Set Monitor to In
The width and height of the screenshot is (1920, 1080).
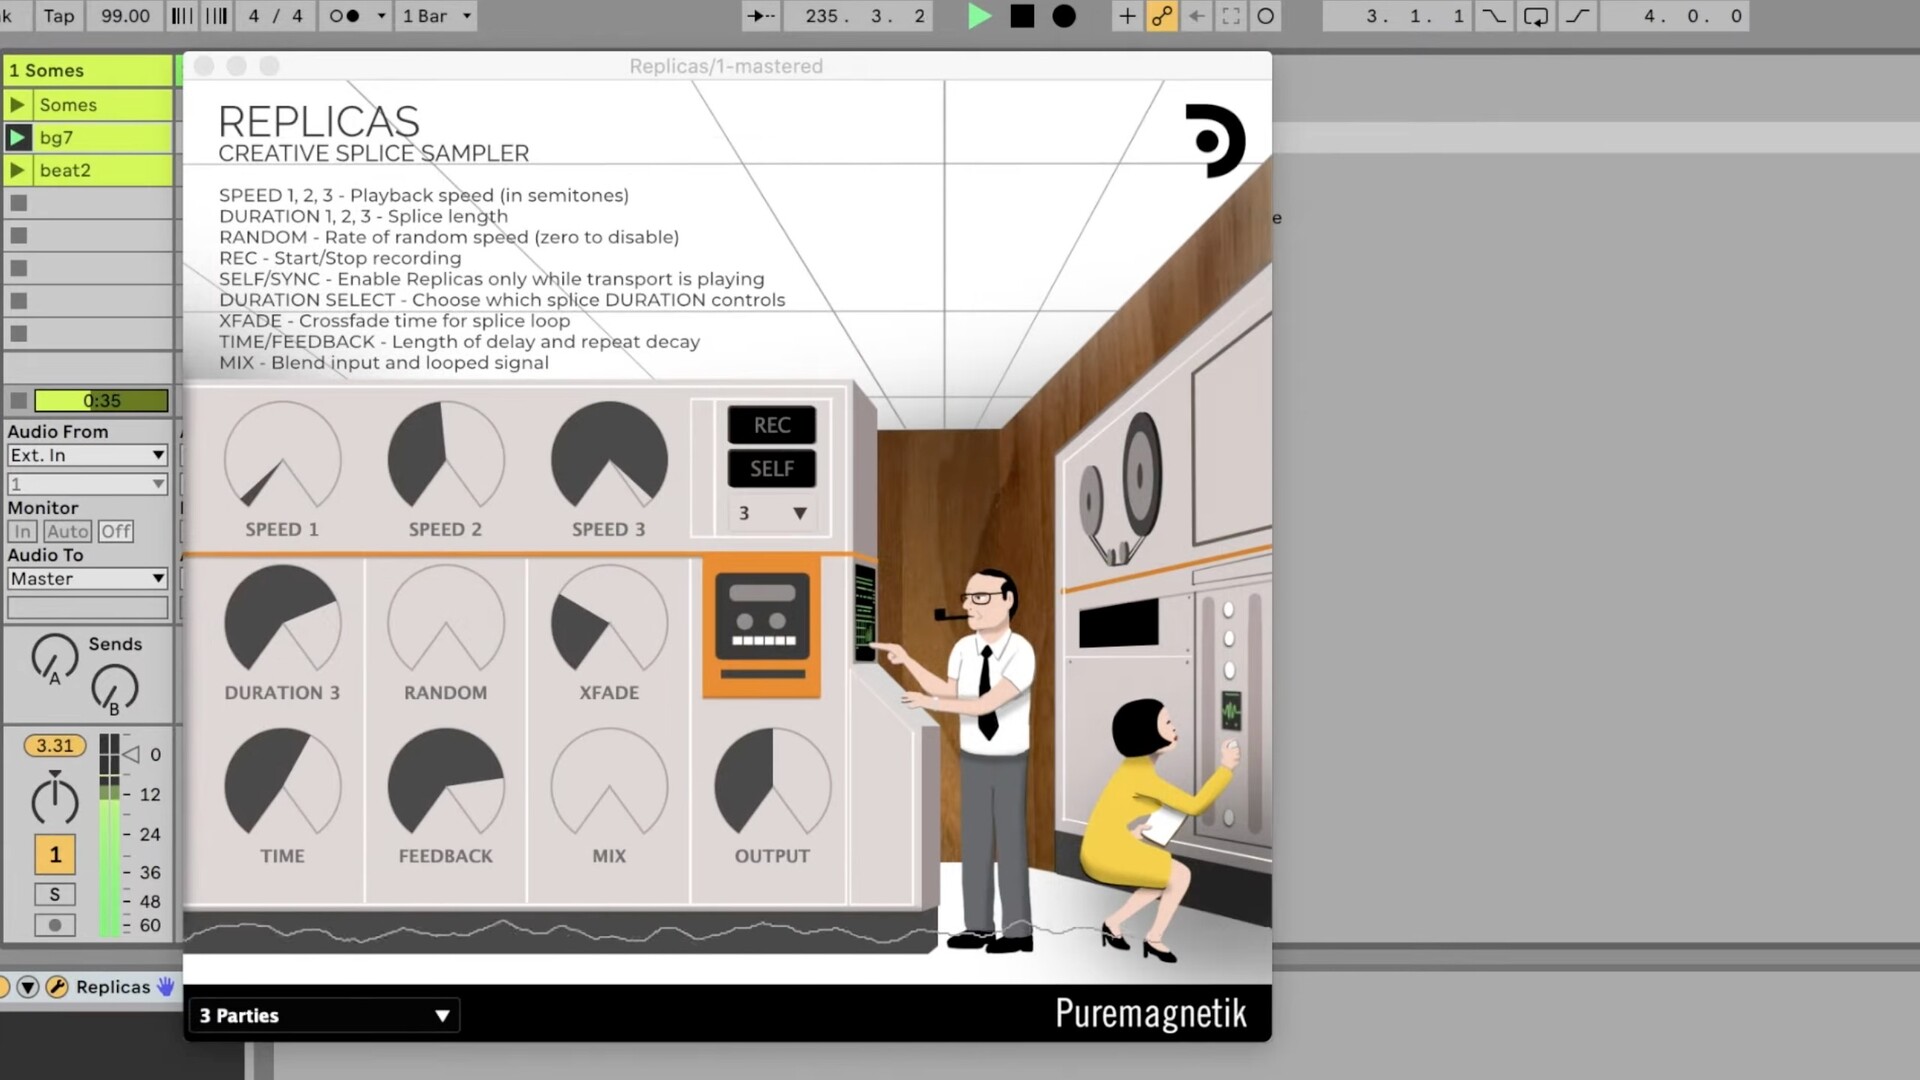click(22, 531)
